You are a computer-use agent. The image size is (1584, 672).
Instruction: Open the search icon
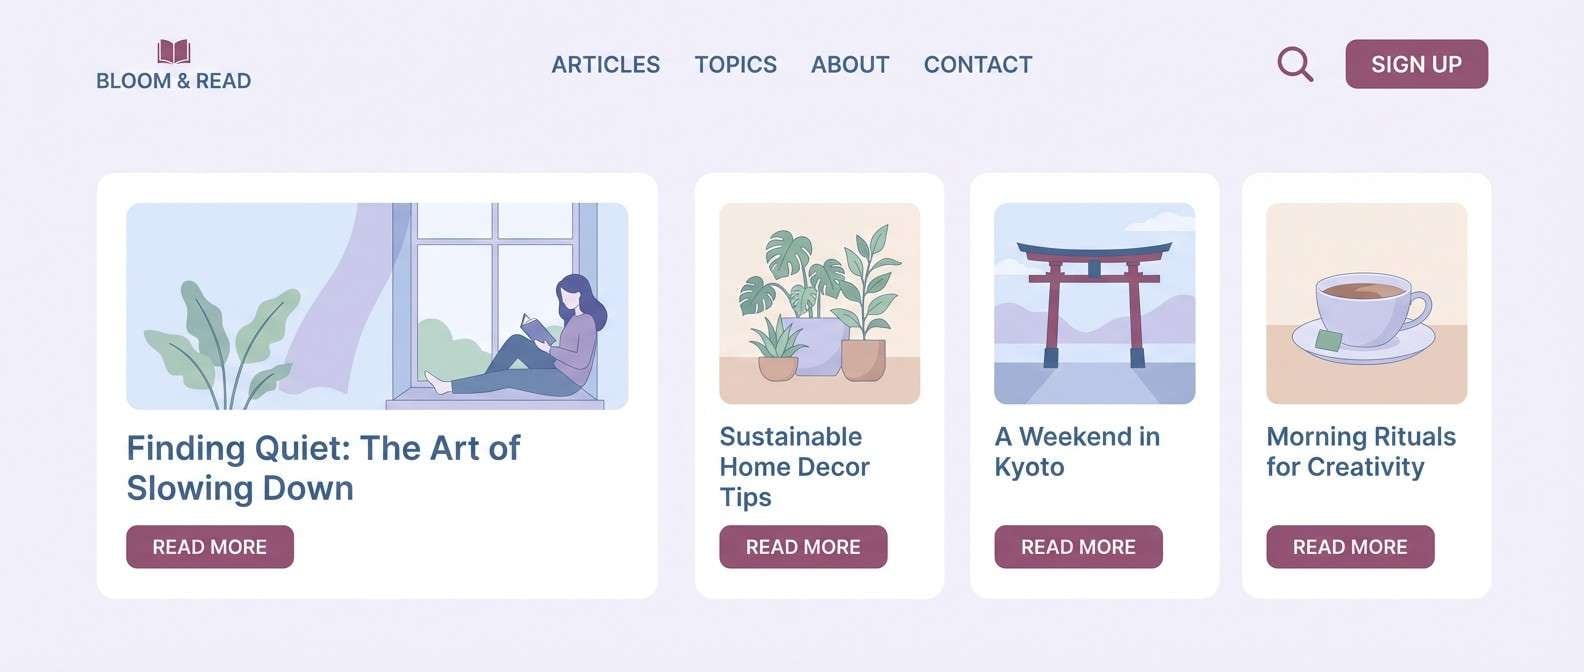[x=1294, y=64]
